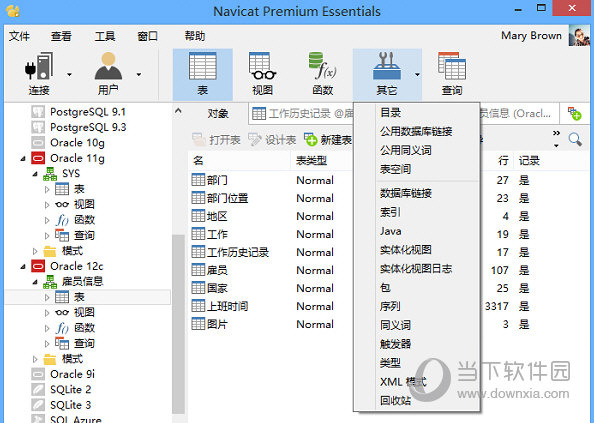
Task: Switch to the 工作历史记录 tab
Action: pos(301,114)
